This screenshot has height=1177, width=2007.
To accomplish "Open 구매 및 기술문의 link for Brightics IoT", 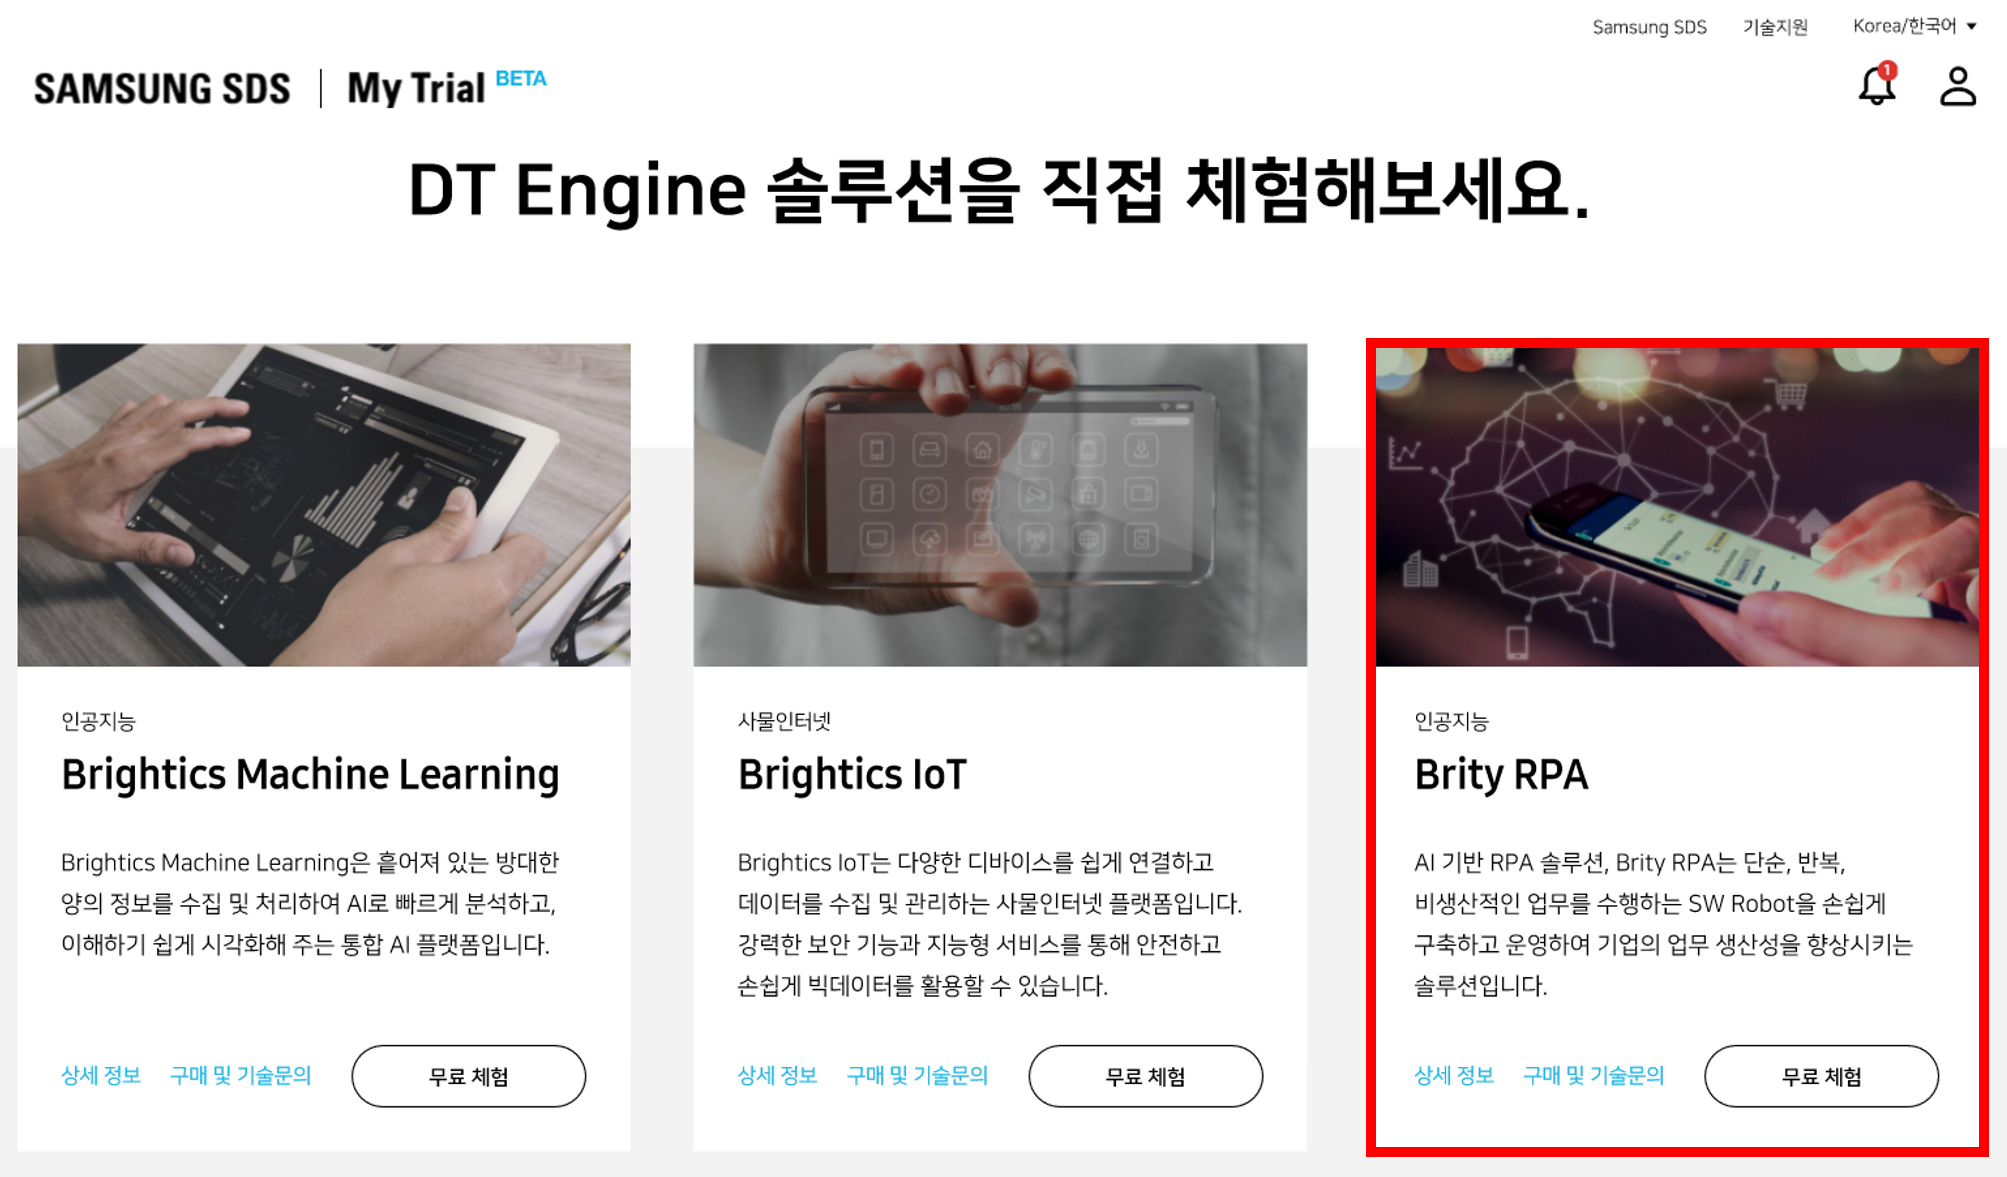I will (x=917, y=1075).
